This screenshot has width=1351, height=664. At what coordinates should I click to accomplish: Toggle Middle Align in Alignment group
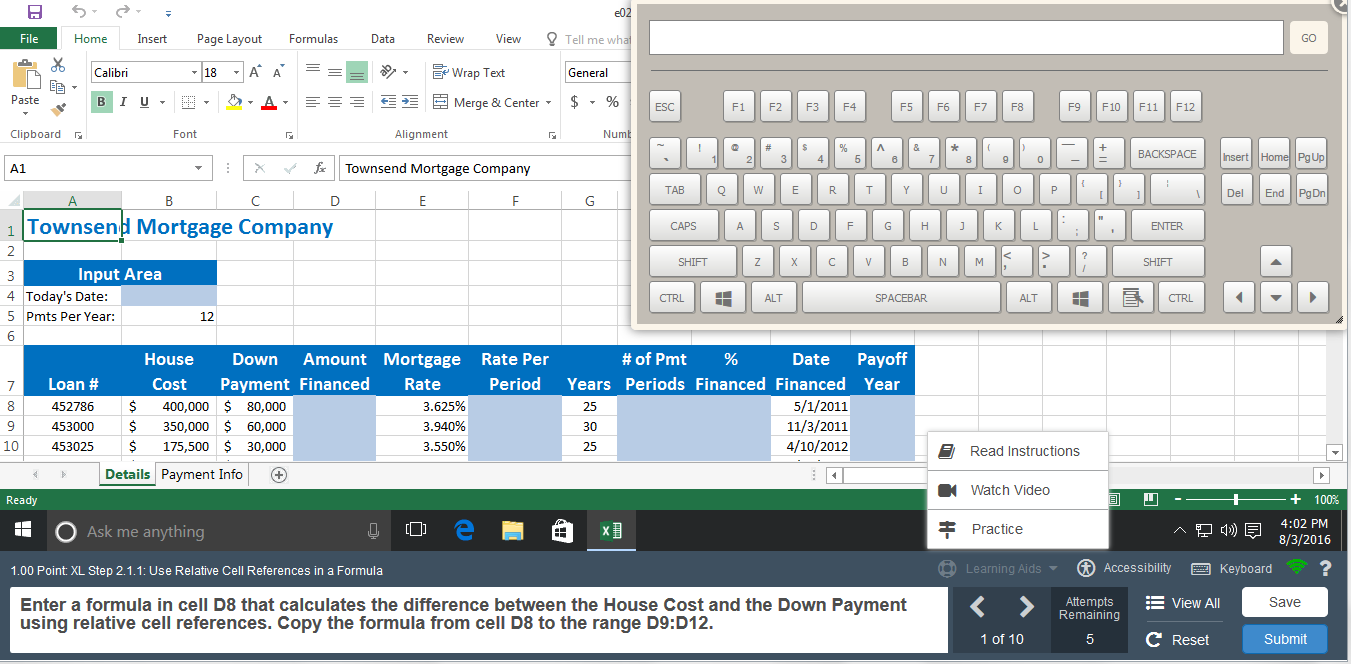coord(334,72)
